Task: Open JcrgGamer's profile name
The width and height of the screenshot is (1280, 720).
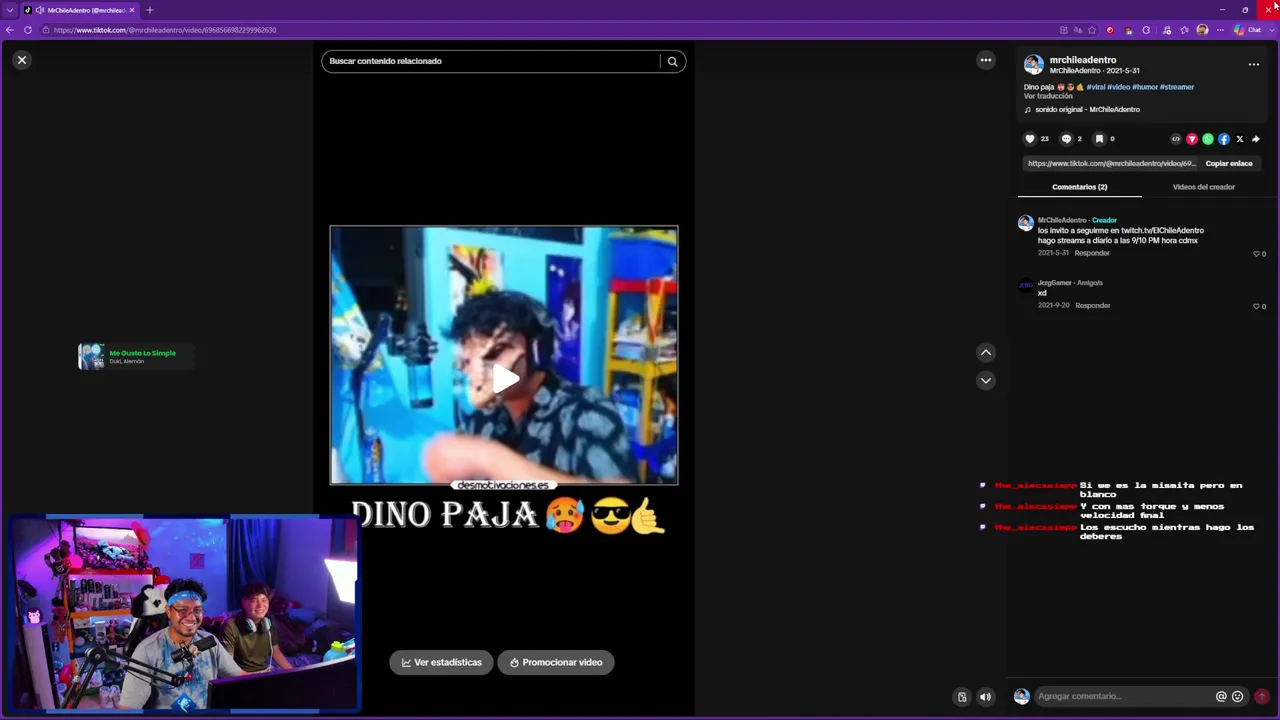Action: (1054, 283)
